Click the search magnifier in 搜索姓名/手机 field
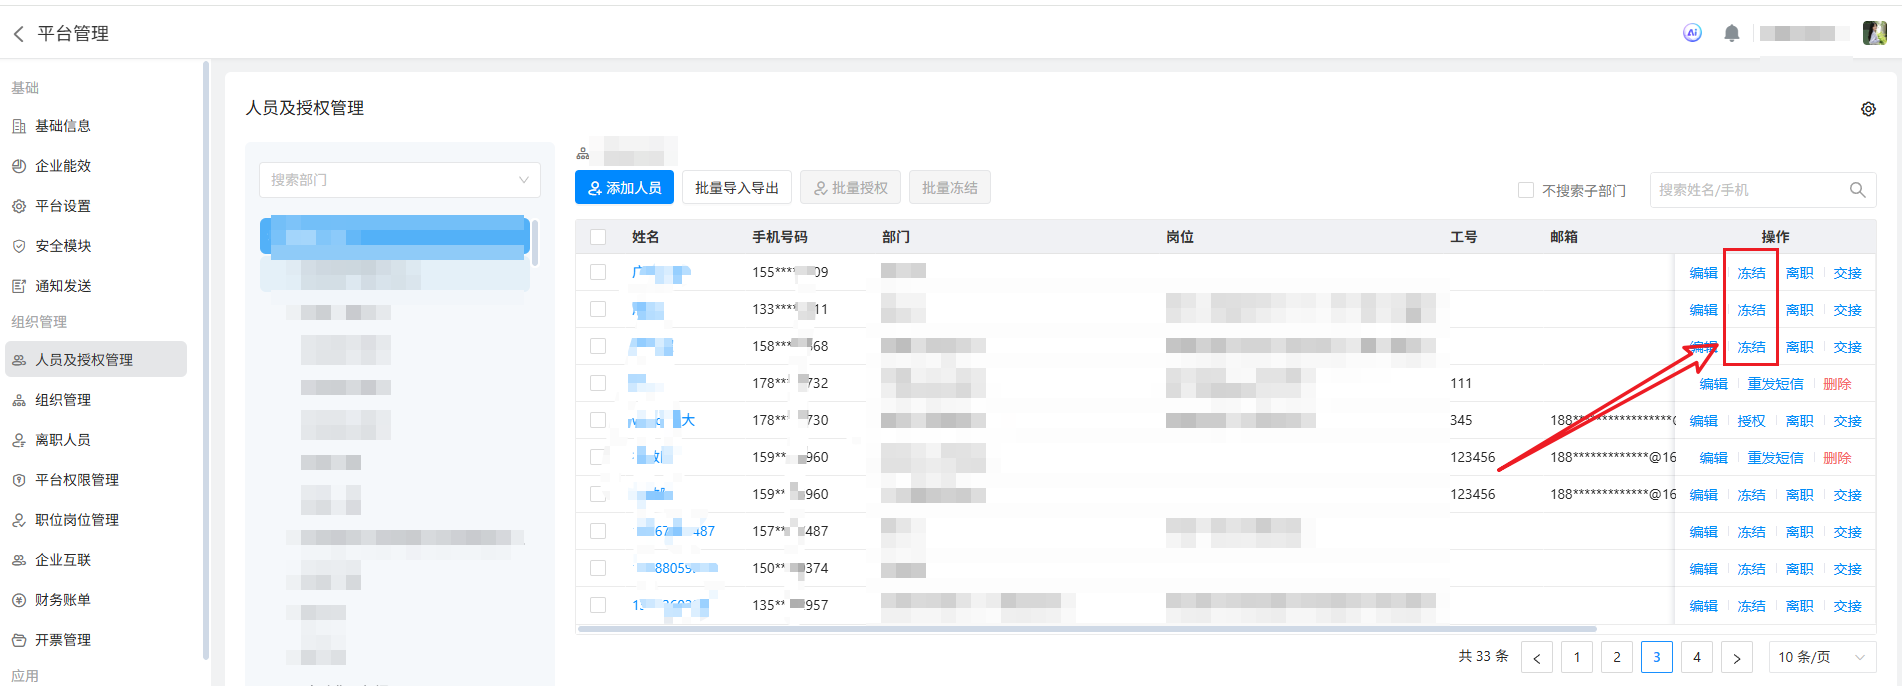 pos(1857,190)
